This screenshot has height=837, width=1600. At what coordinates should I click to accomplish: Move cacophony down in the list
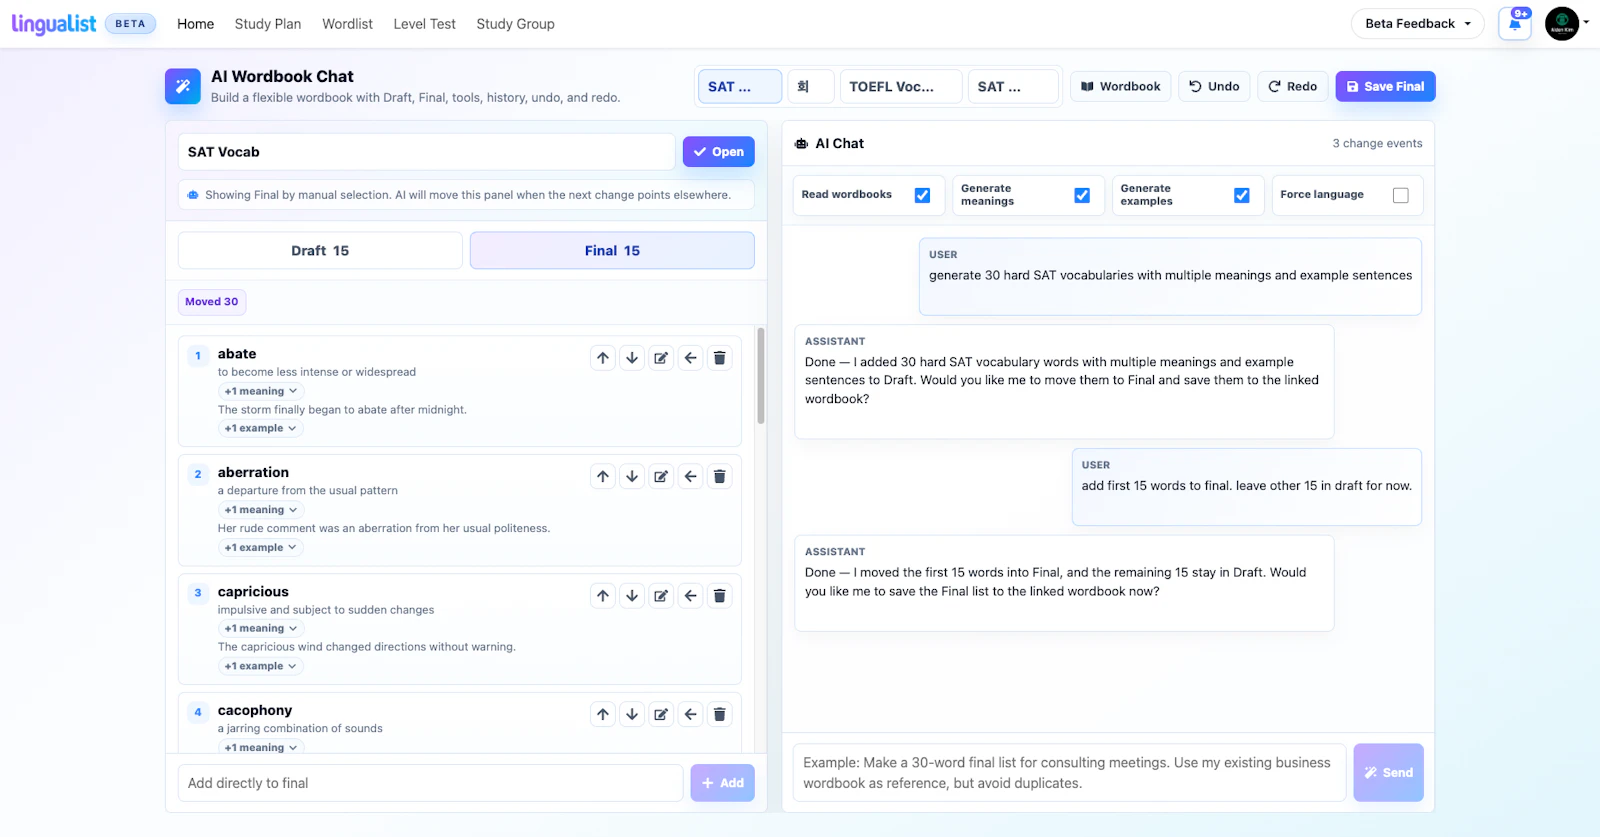coord(632,714)
